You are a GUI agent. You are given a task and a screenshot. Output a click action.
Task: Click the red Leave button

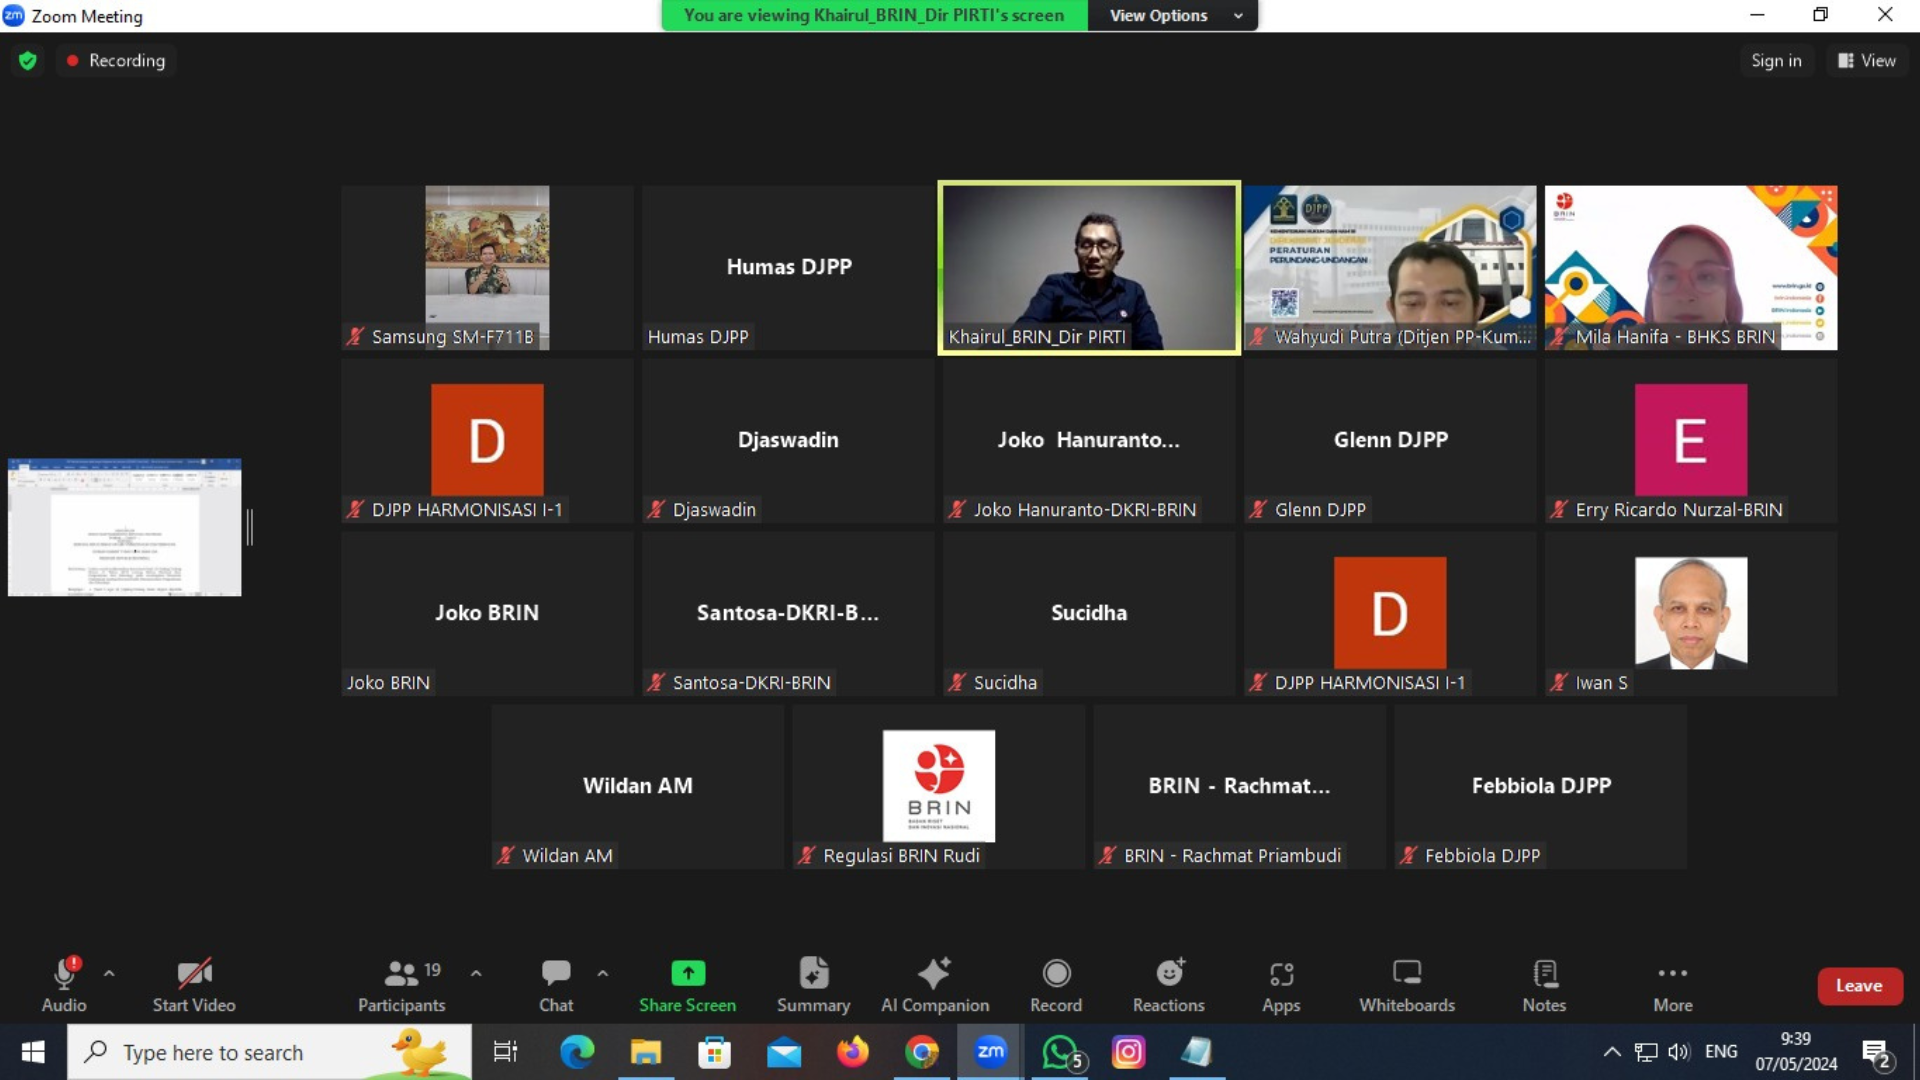pos(1859,986)
